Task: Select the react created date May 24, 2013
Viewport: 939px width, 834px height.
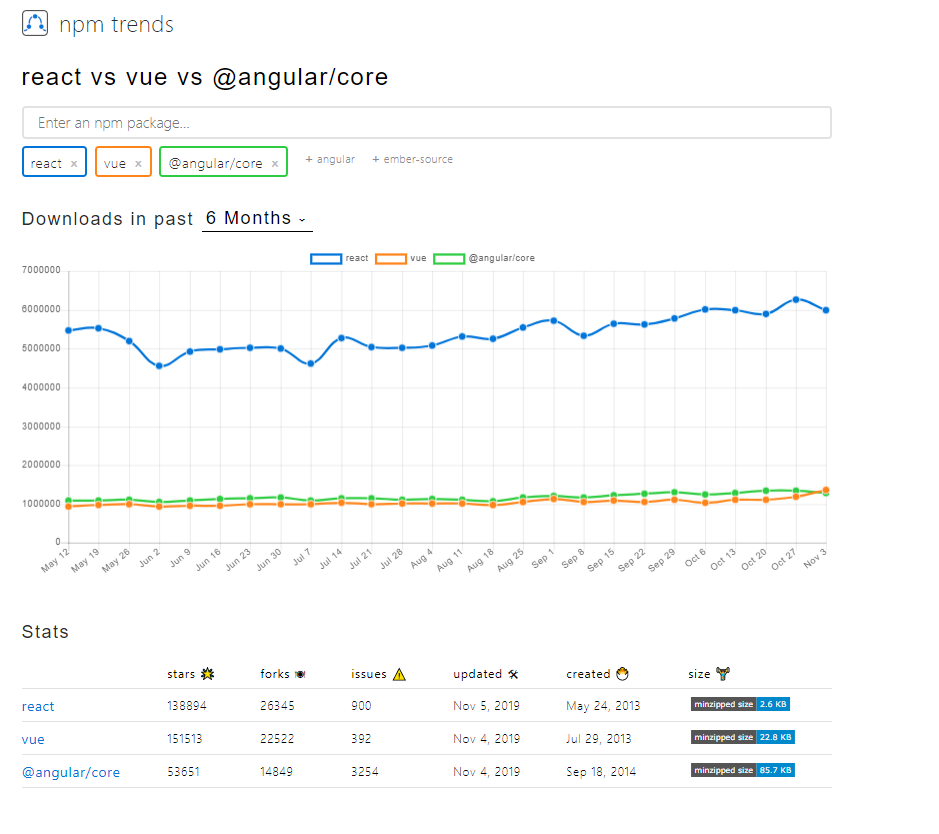Action: pyautogui.click(x=603, y=706)
